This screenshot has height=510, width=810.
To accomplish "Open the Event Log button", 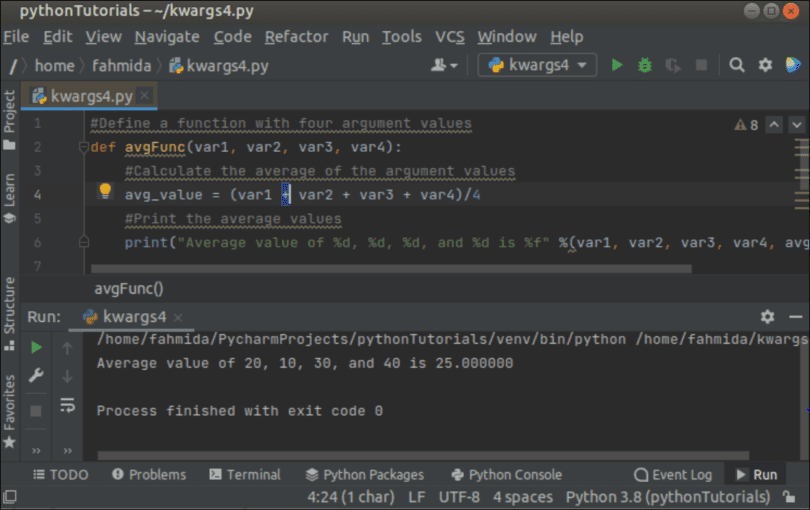I will [x=673, y=475].
